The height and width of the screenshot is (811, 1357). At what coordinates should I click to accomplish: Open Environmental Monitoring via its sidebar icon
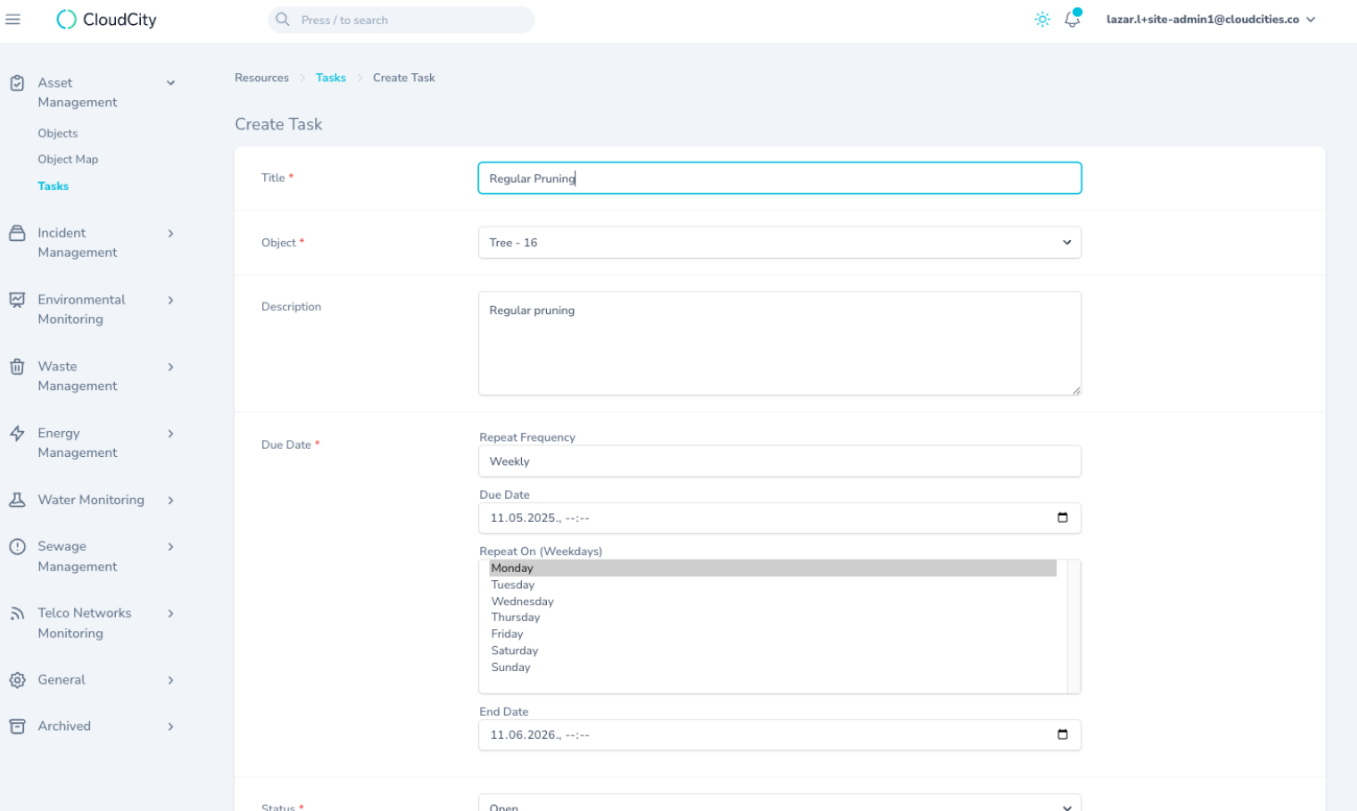[16, 299]
